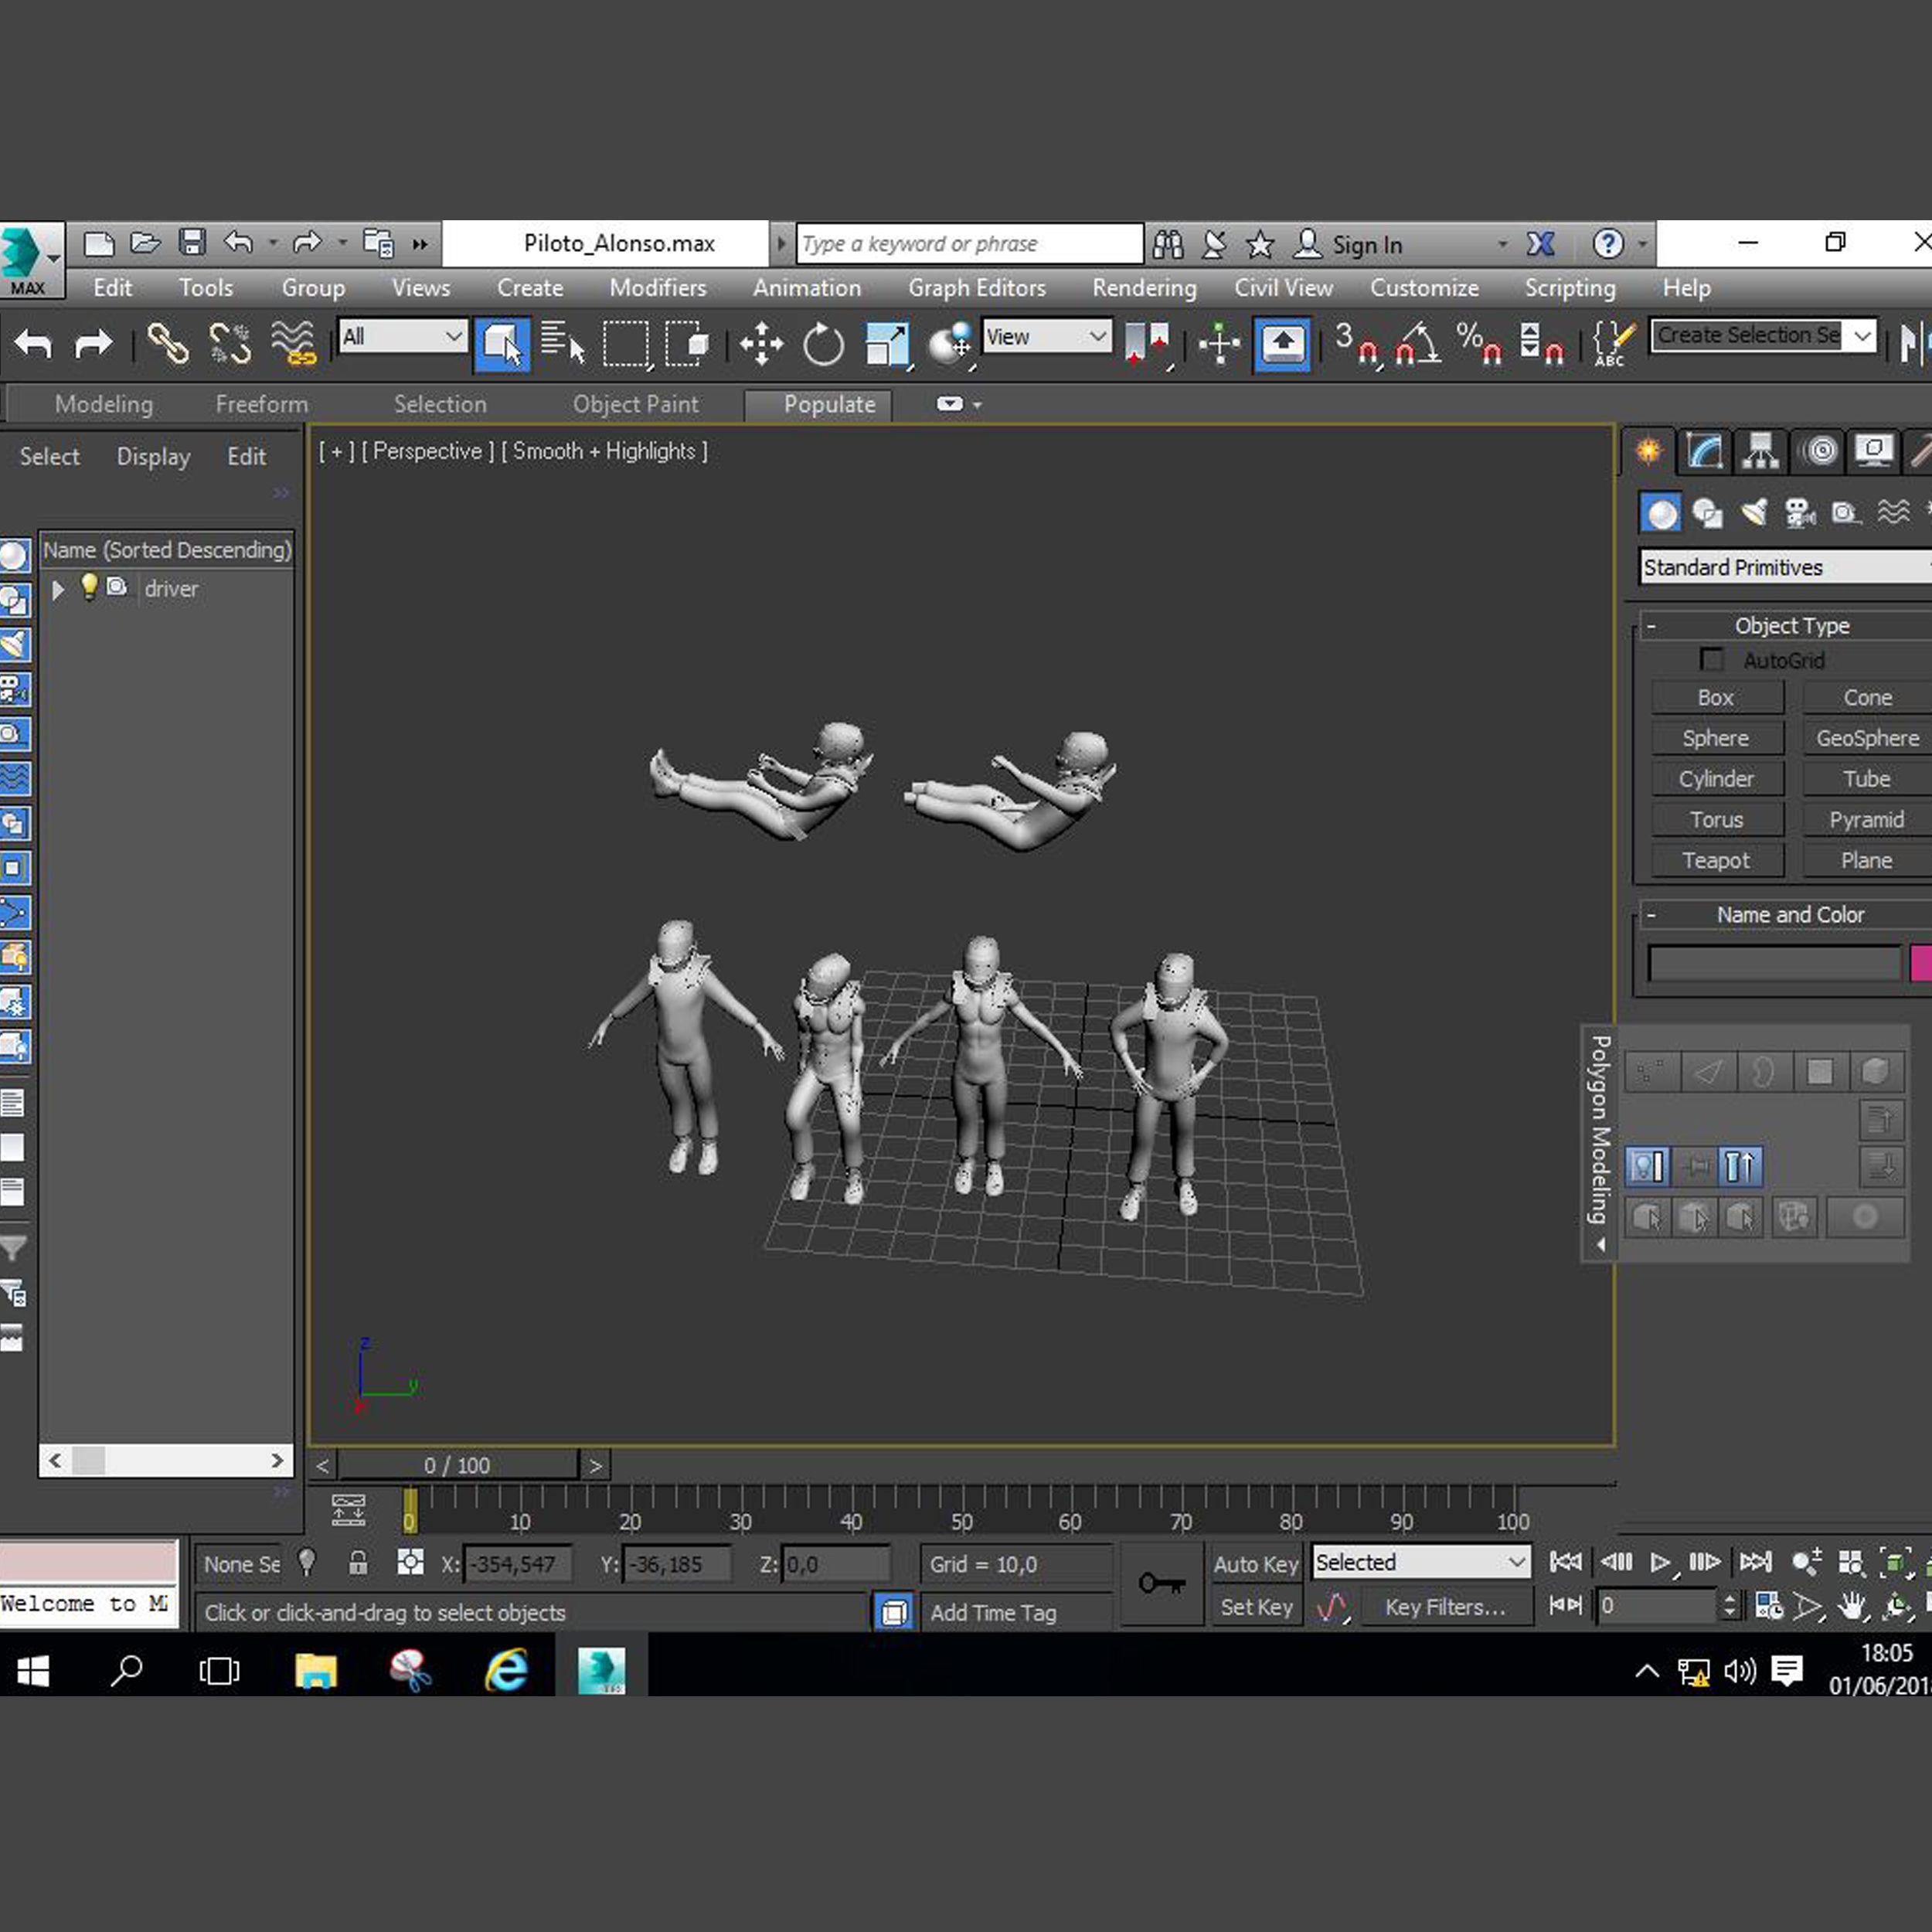The image size is (1932, 1932).
Task: Toggle the driver light bulb visibility
Action: point(89,587)
